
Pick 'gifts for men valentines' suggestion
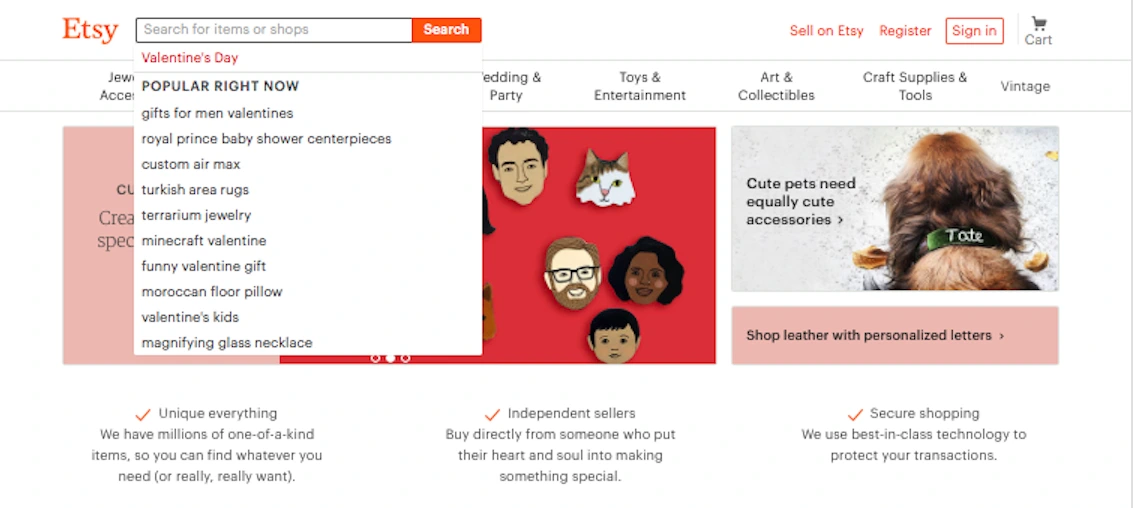tap(217, 113)
